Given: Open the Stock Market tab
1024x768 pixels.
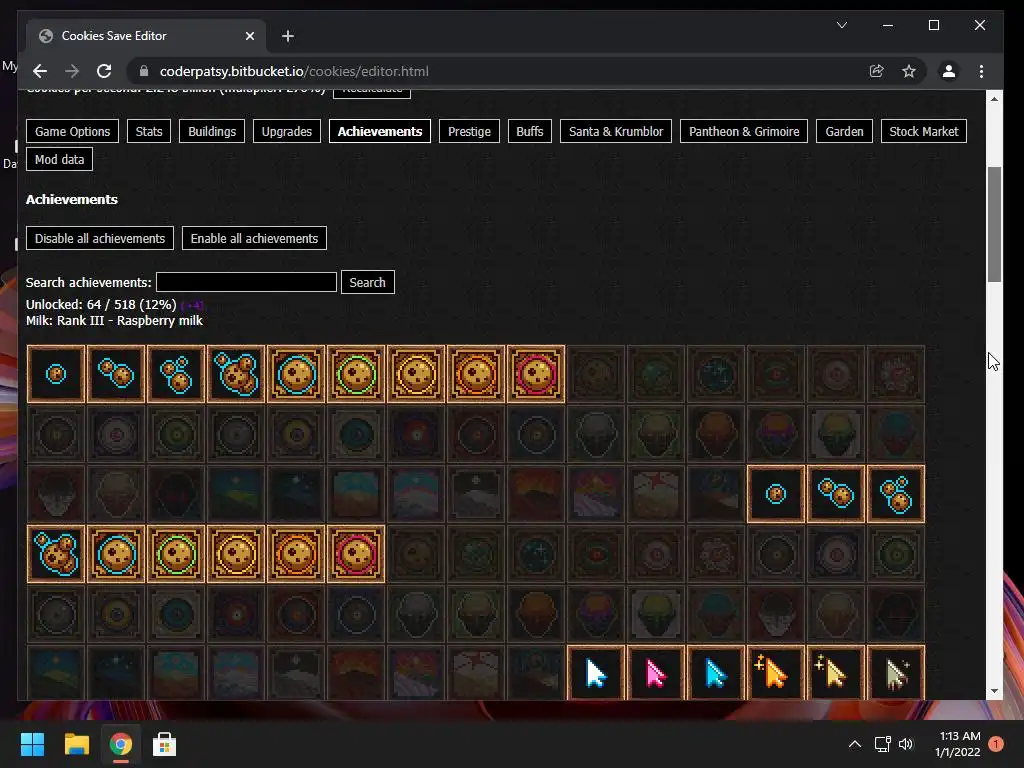Looking at the screenshot, I should pos(923,131).
